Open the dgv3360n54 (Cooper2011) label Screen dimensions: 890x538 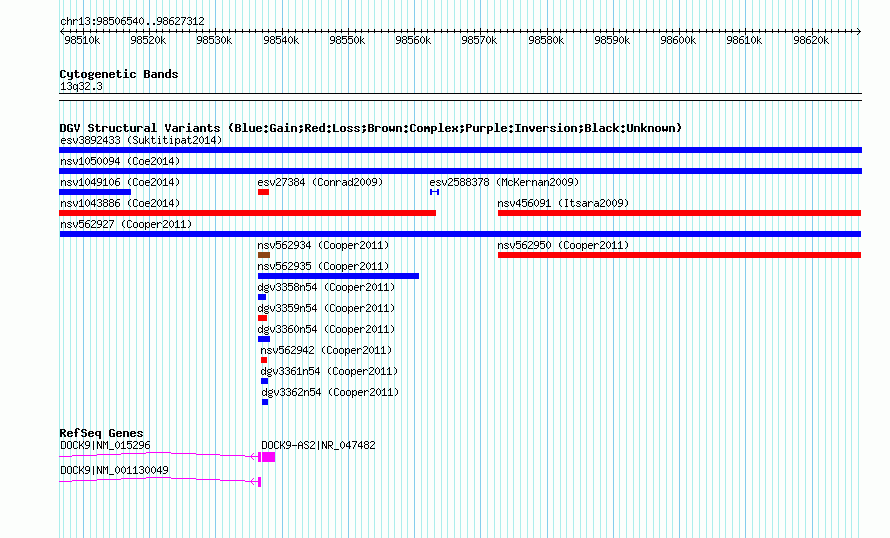point(326,329)
